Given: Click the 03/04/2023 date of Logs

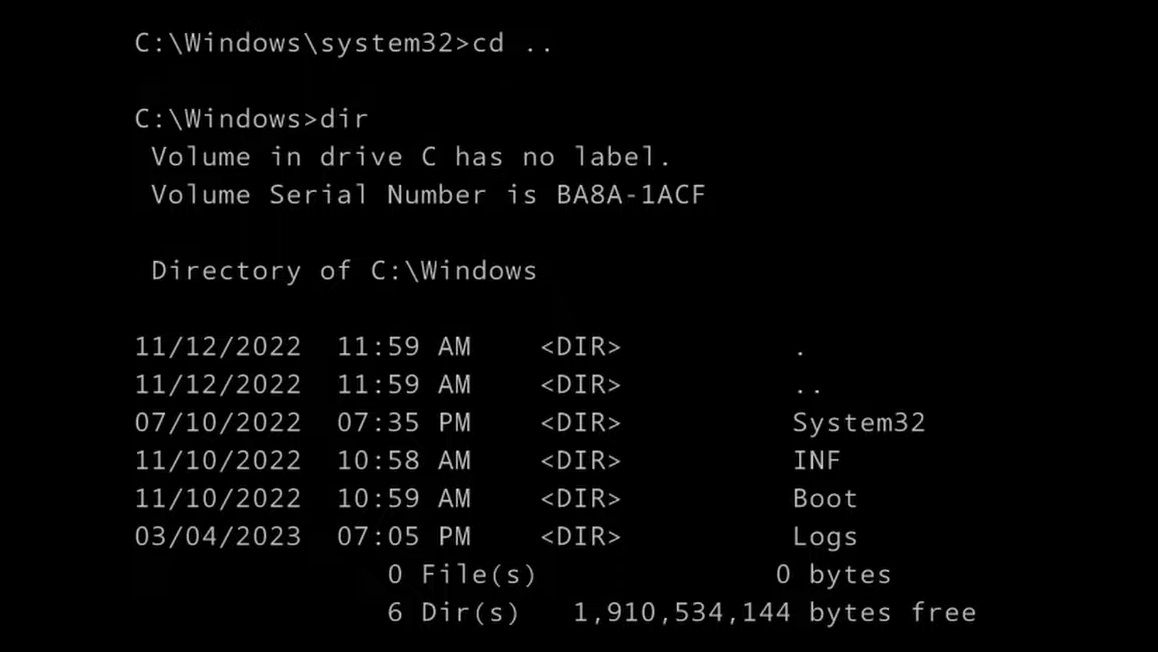Looking at the screenshot, I should 217,537.
